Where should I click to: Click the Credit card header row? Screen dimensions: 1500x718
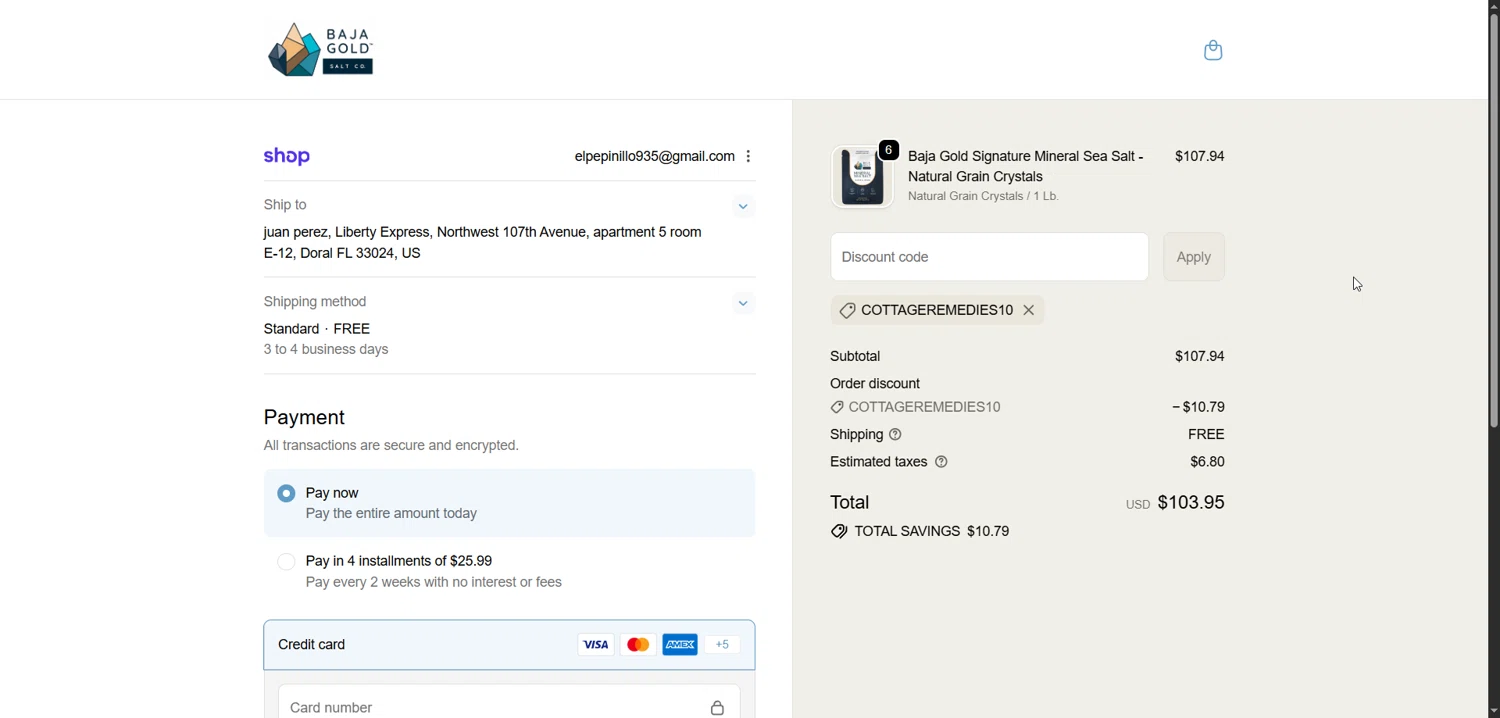[x=509, y=645]
